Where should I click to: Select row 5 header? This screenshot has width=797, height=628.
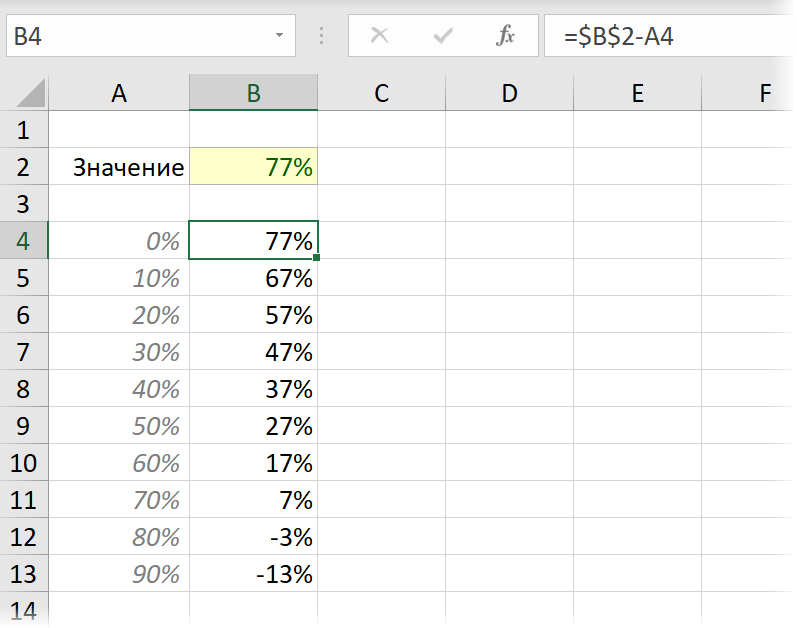24,277
